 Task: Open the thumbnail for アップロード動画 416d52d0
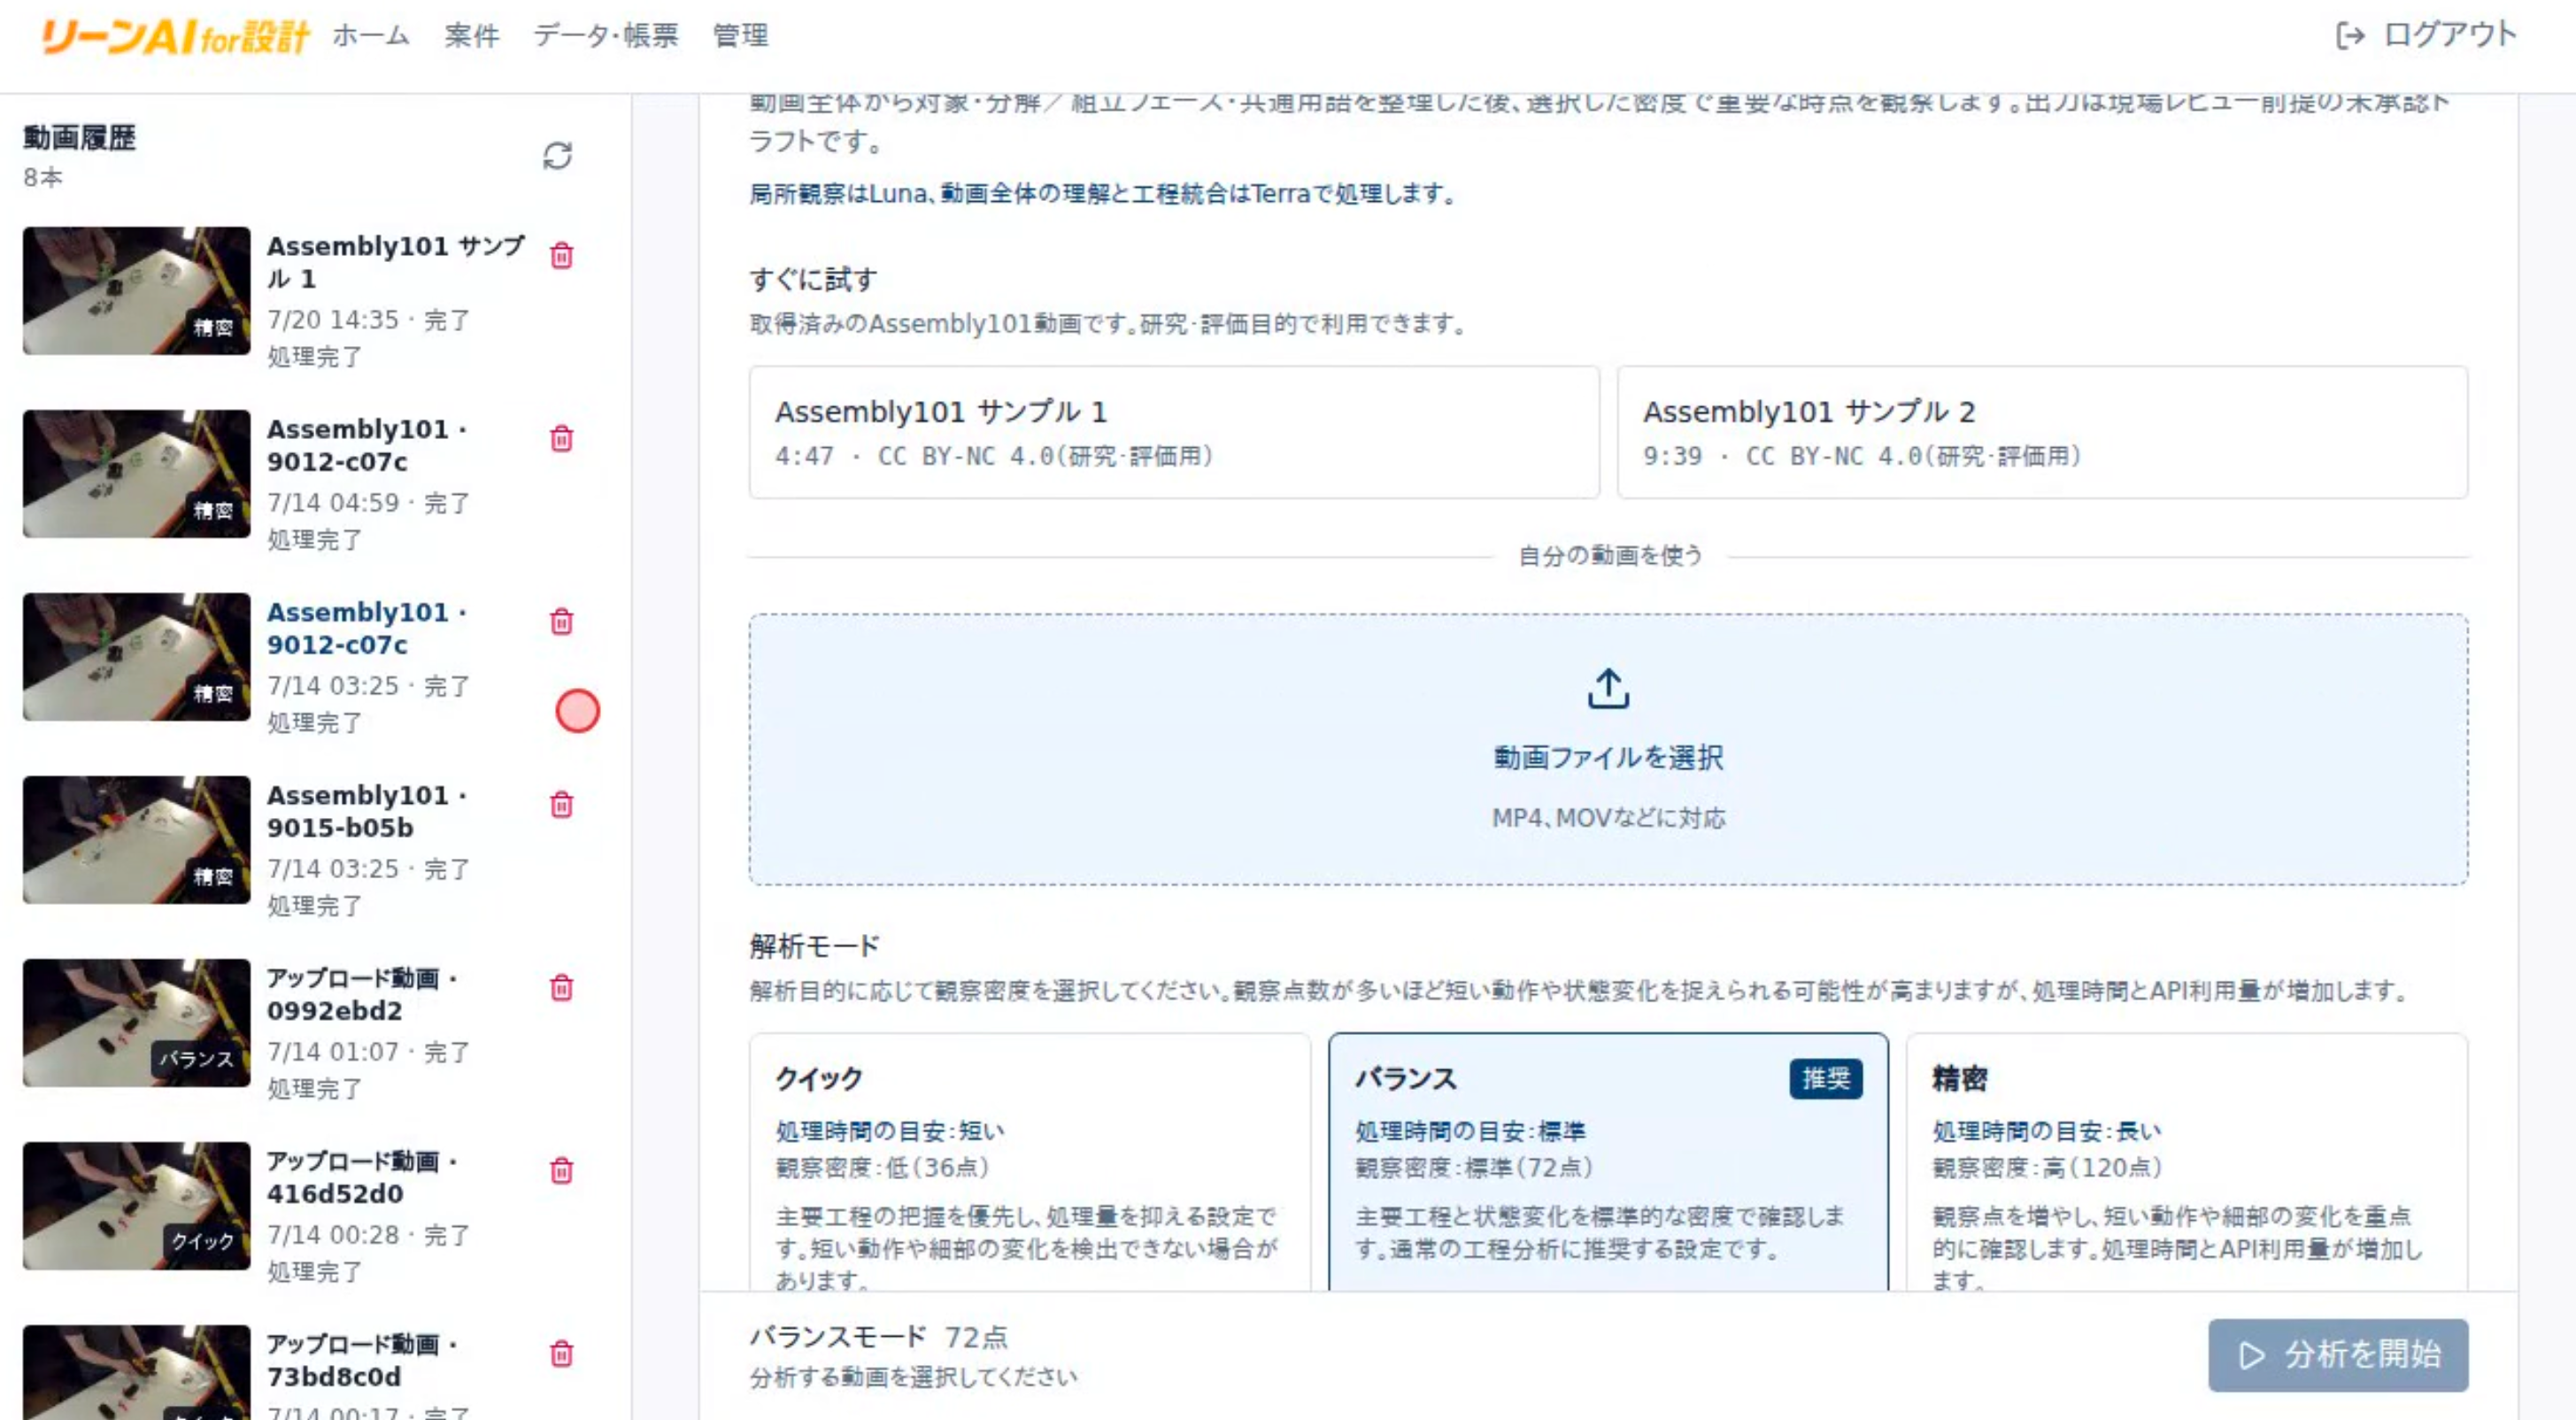coord(137,1206)
